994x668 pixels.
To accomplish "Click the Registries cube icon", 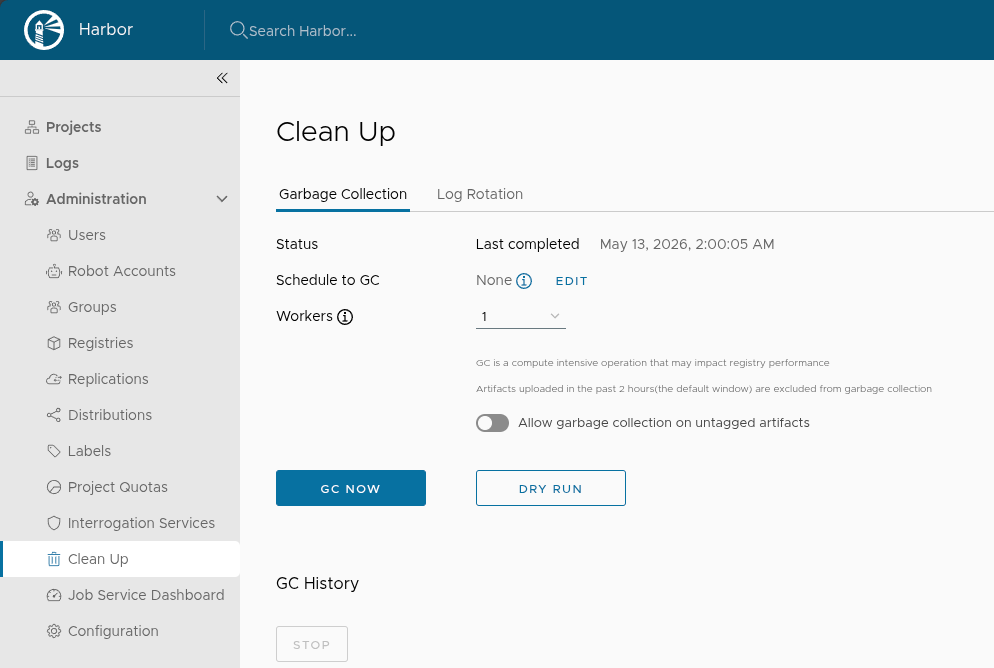I will (x=54, y=343).
